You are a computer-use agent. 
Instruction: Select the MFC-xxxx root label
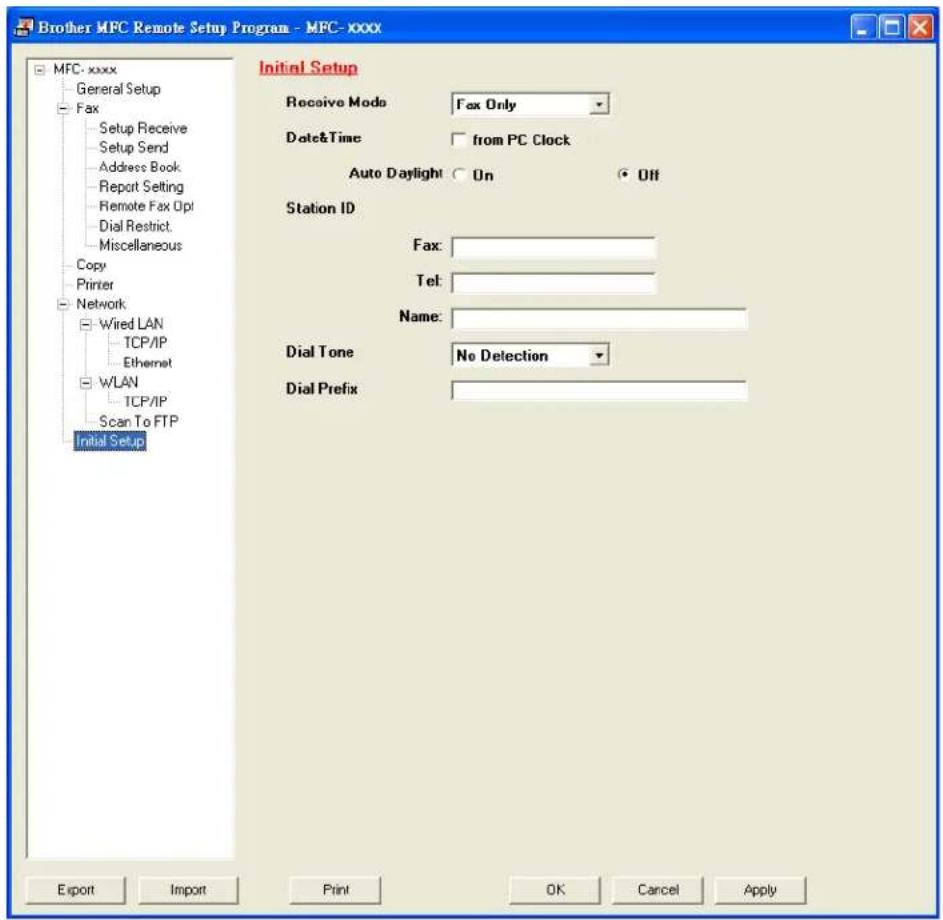tap(85, 70)
